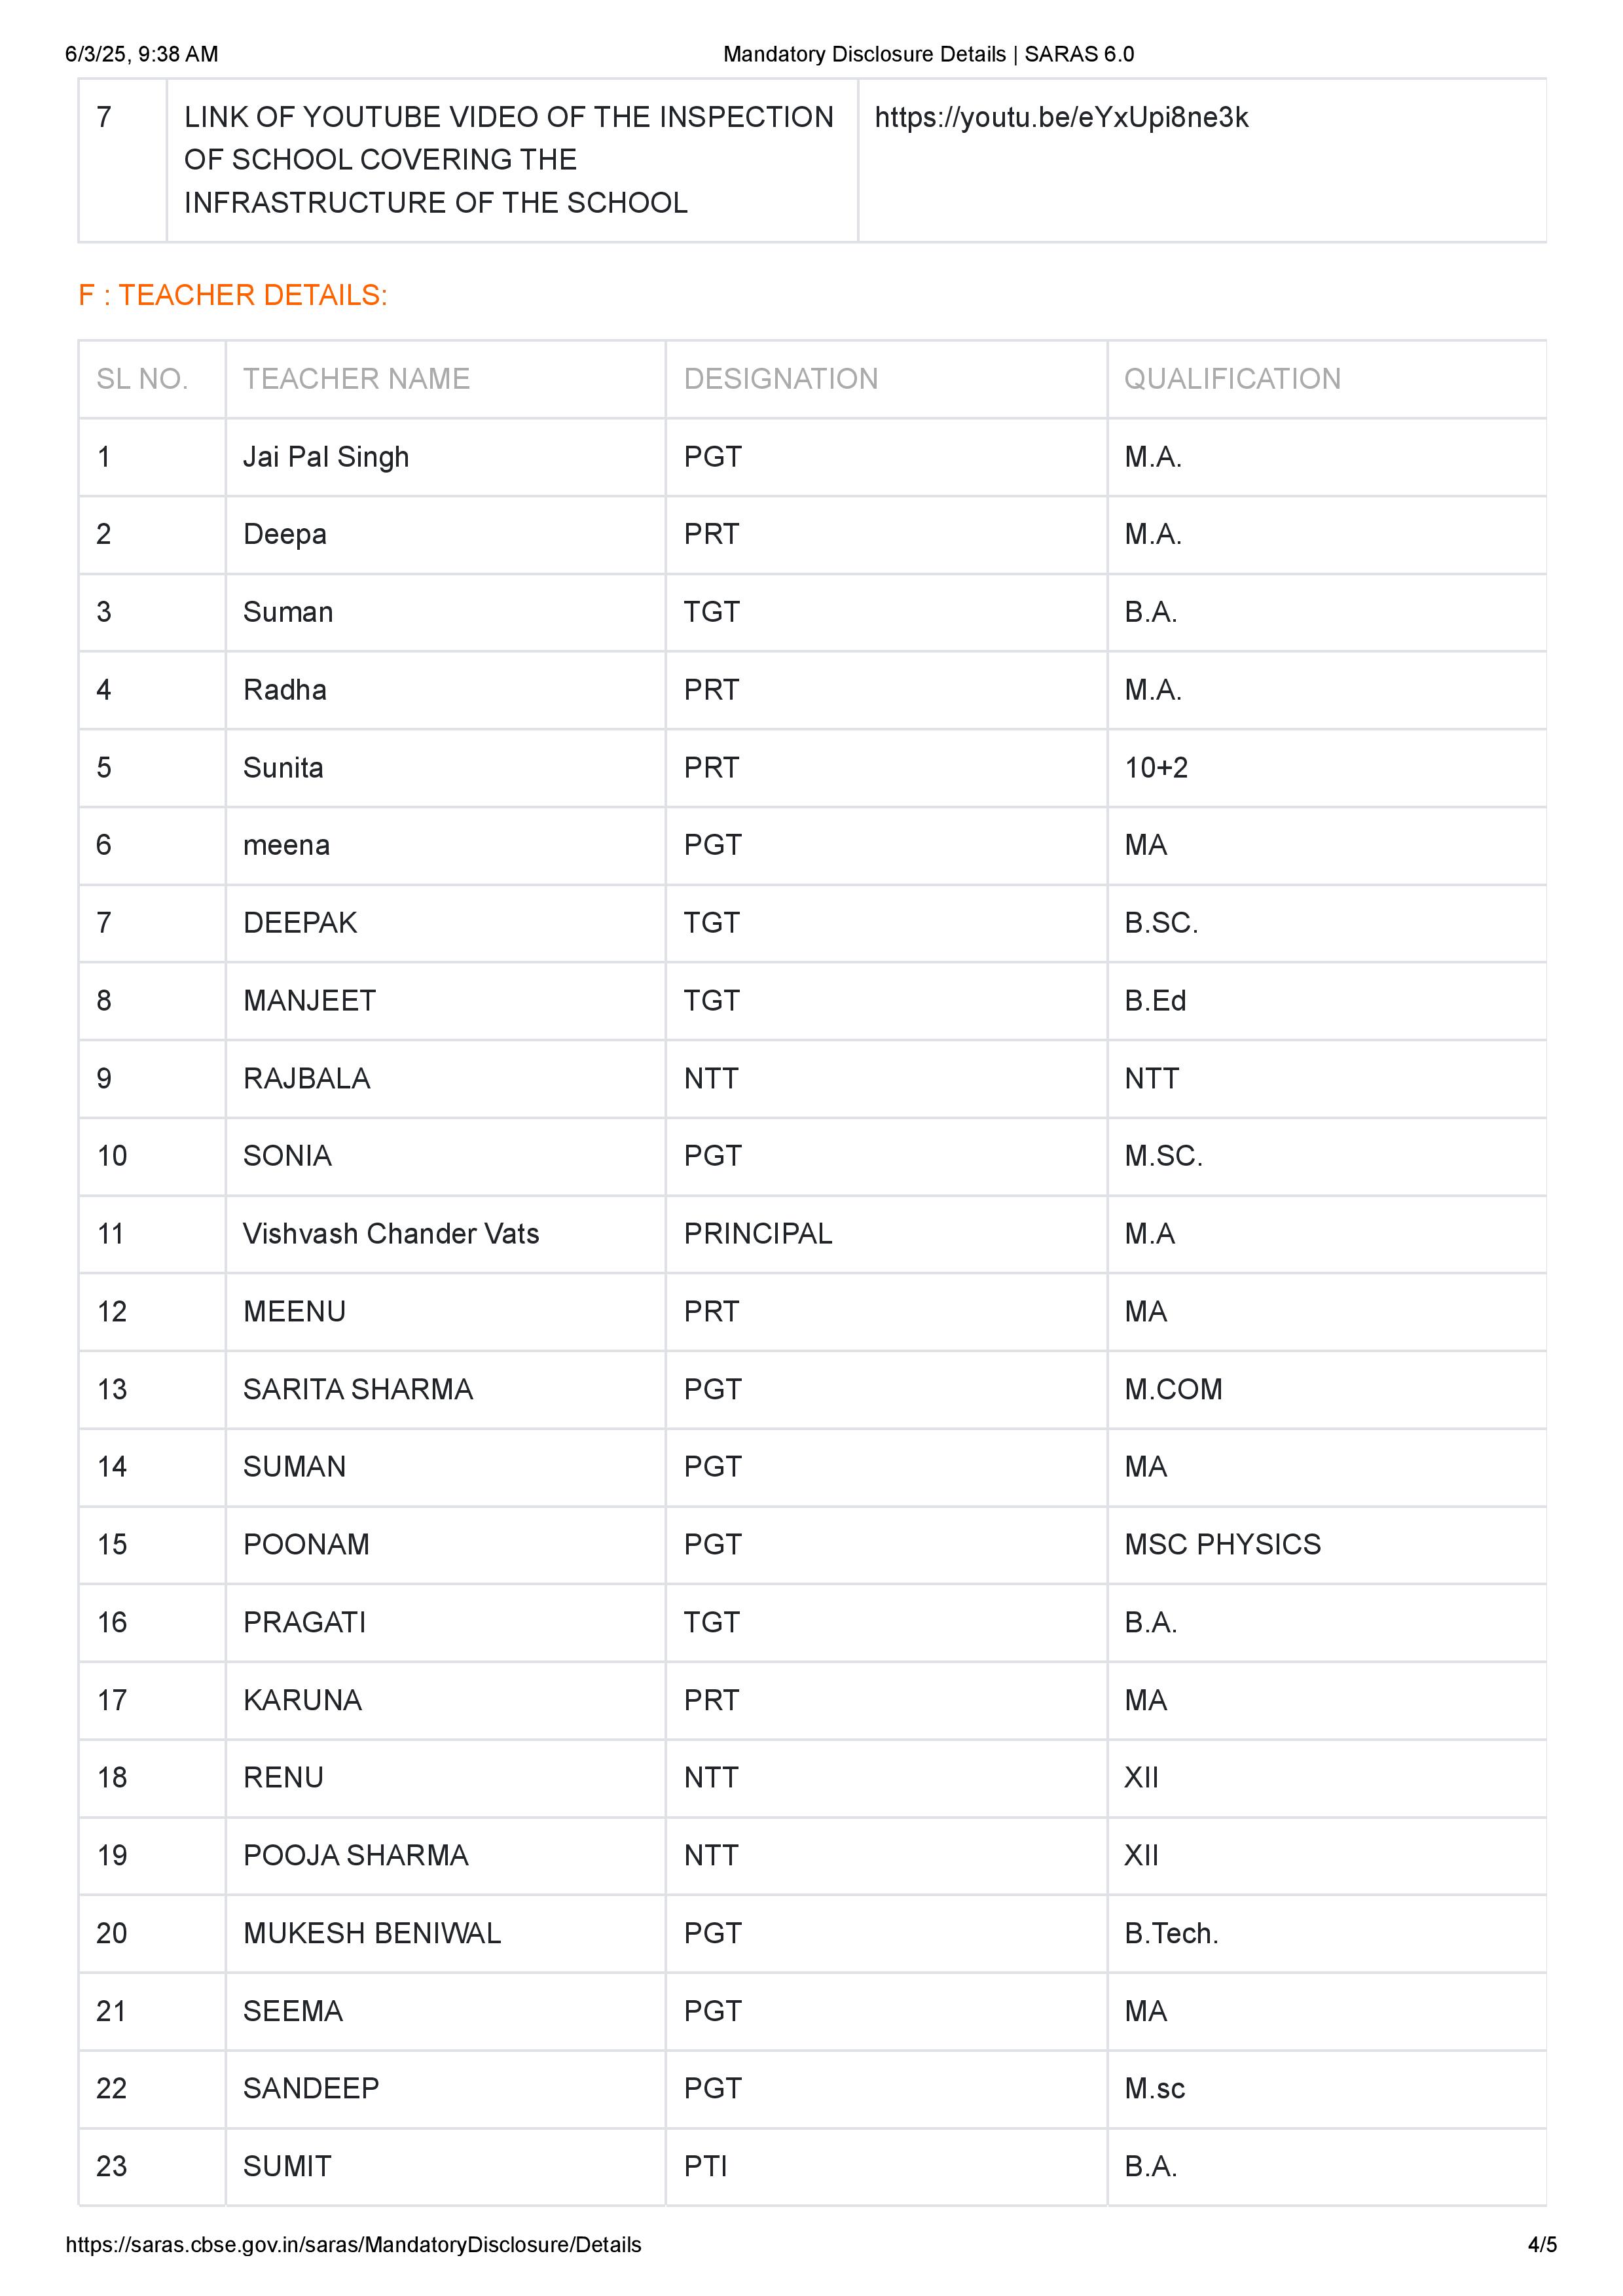Select the MUKESH BENIWAL name cell
Viewport: 1623px width, 2296px height.
(x=372, y=1933)
